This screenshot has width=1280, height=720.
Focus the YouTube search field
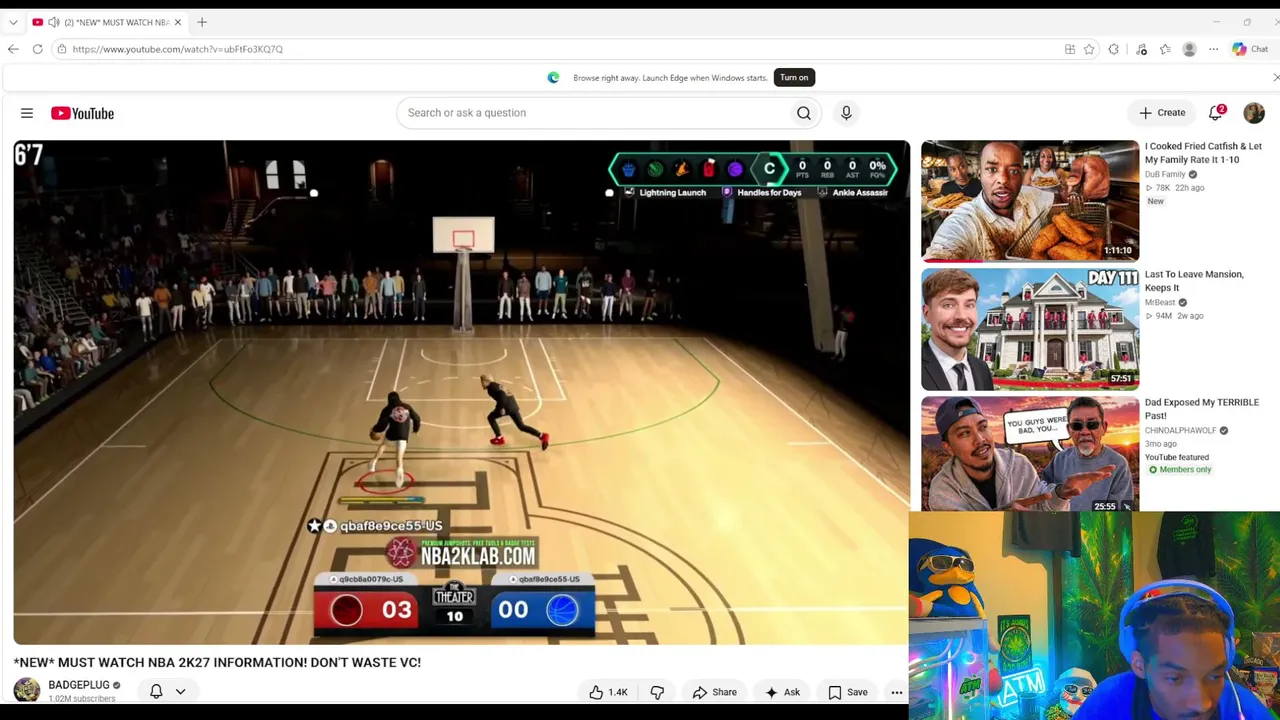(593, 113)
